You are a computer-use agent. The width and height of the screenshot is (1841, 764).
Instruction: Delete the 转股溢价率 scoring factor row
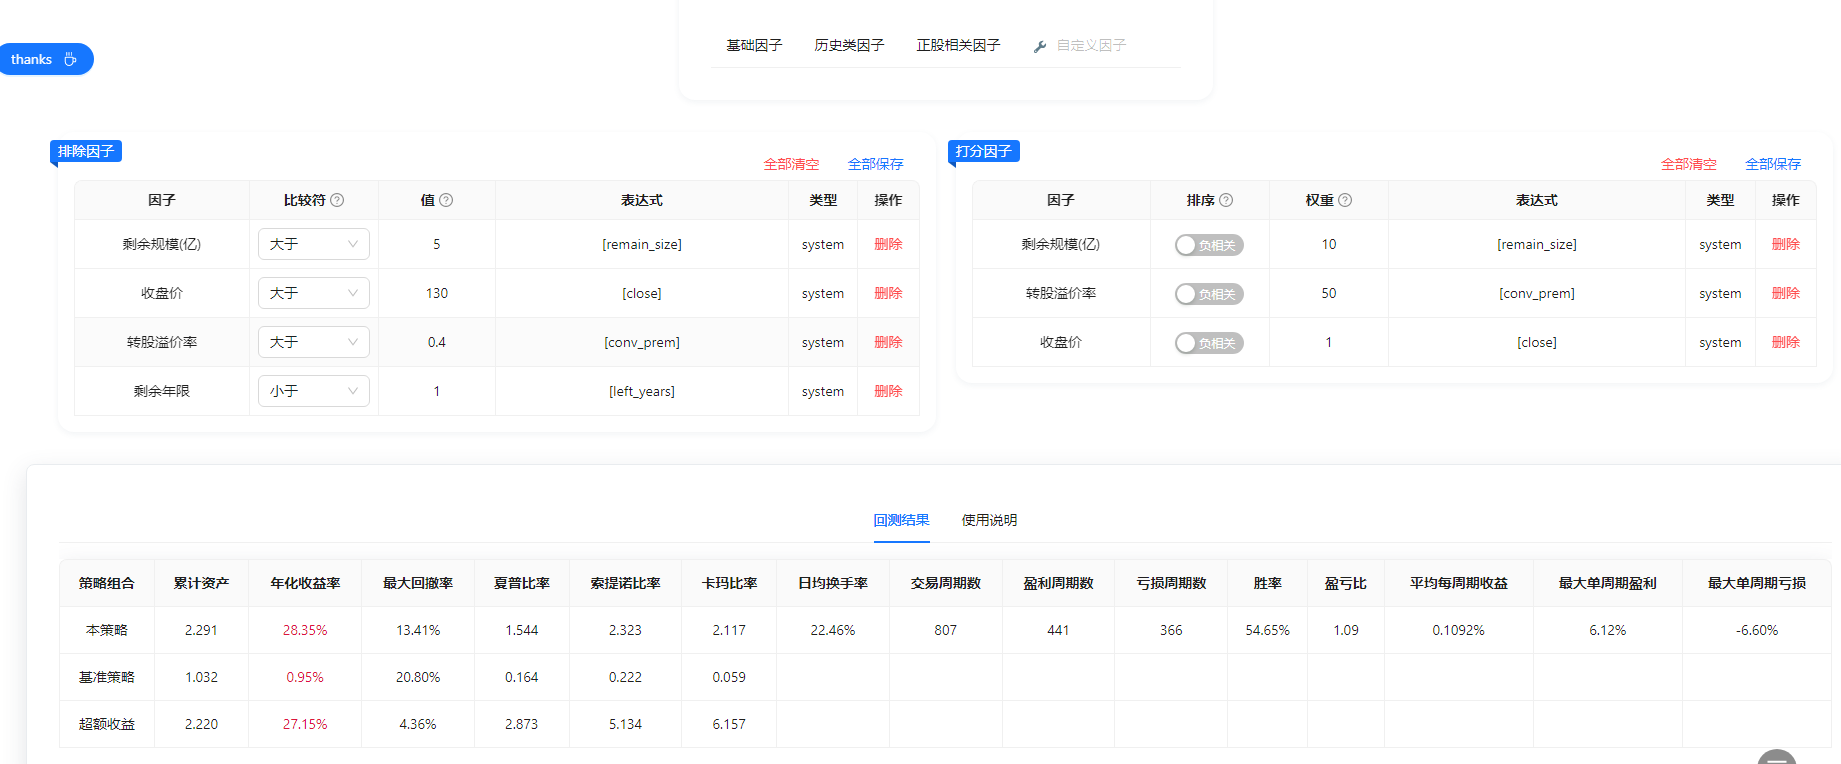[1786, 293]
